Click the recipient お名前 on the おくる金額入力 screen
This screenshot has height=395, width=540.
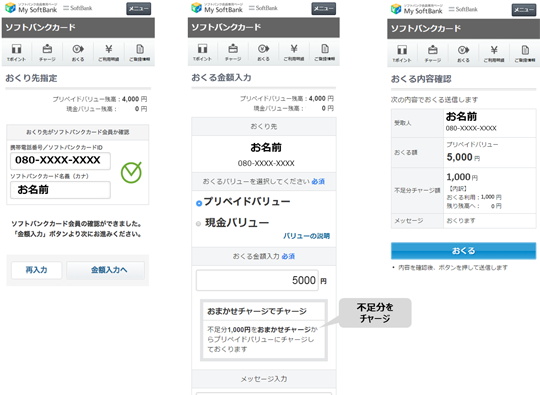266,147
